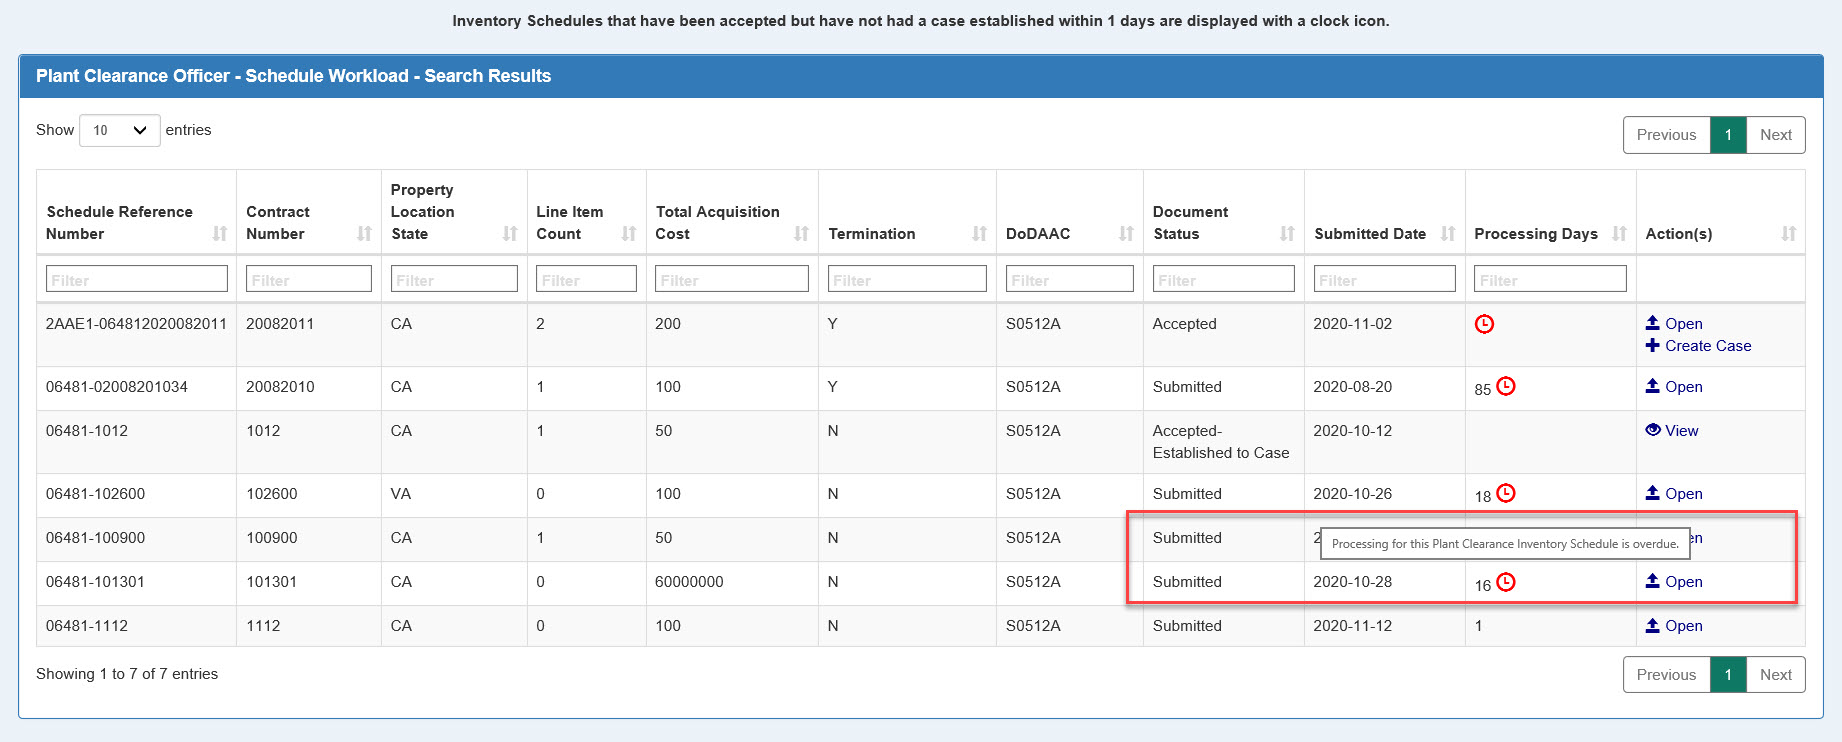Sort by Contract Number column arrows
This screenshot has width=1842, height=742.
tap(364, 234)
